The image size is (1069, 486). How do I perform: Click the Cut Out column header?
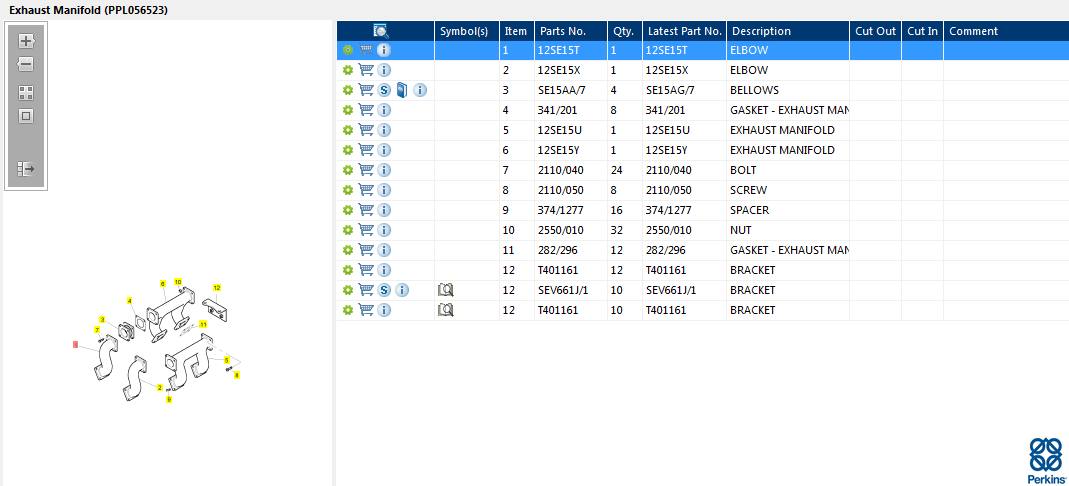click(875, 31)
